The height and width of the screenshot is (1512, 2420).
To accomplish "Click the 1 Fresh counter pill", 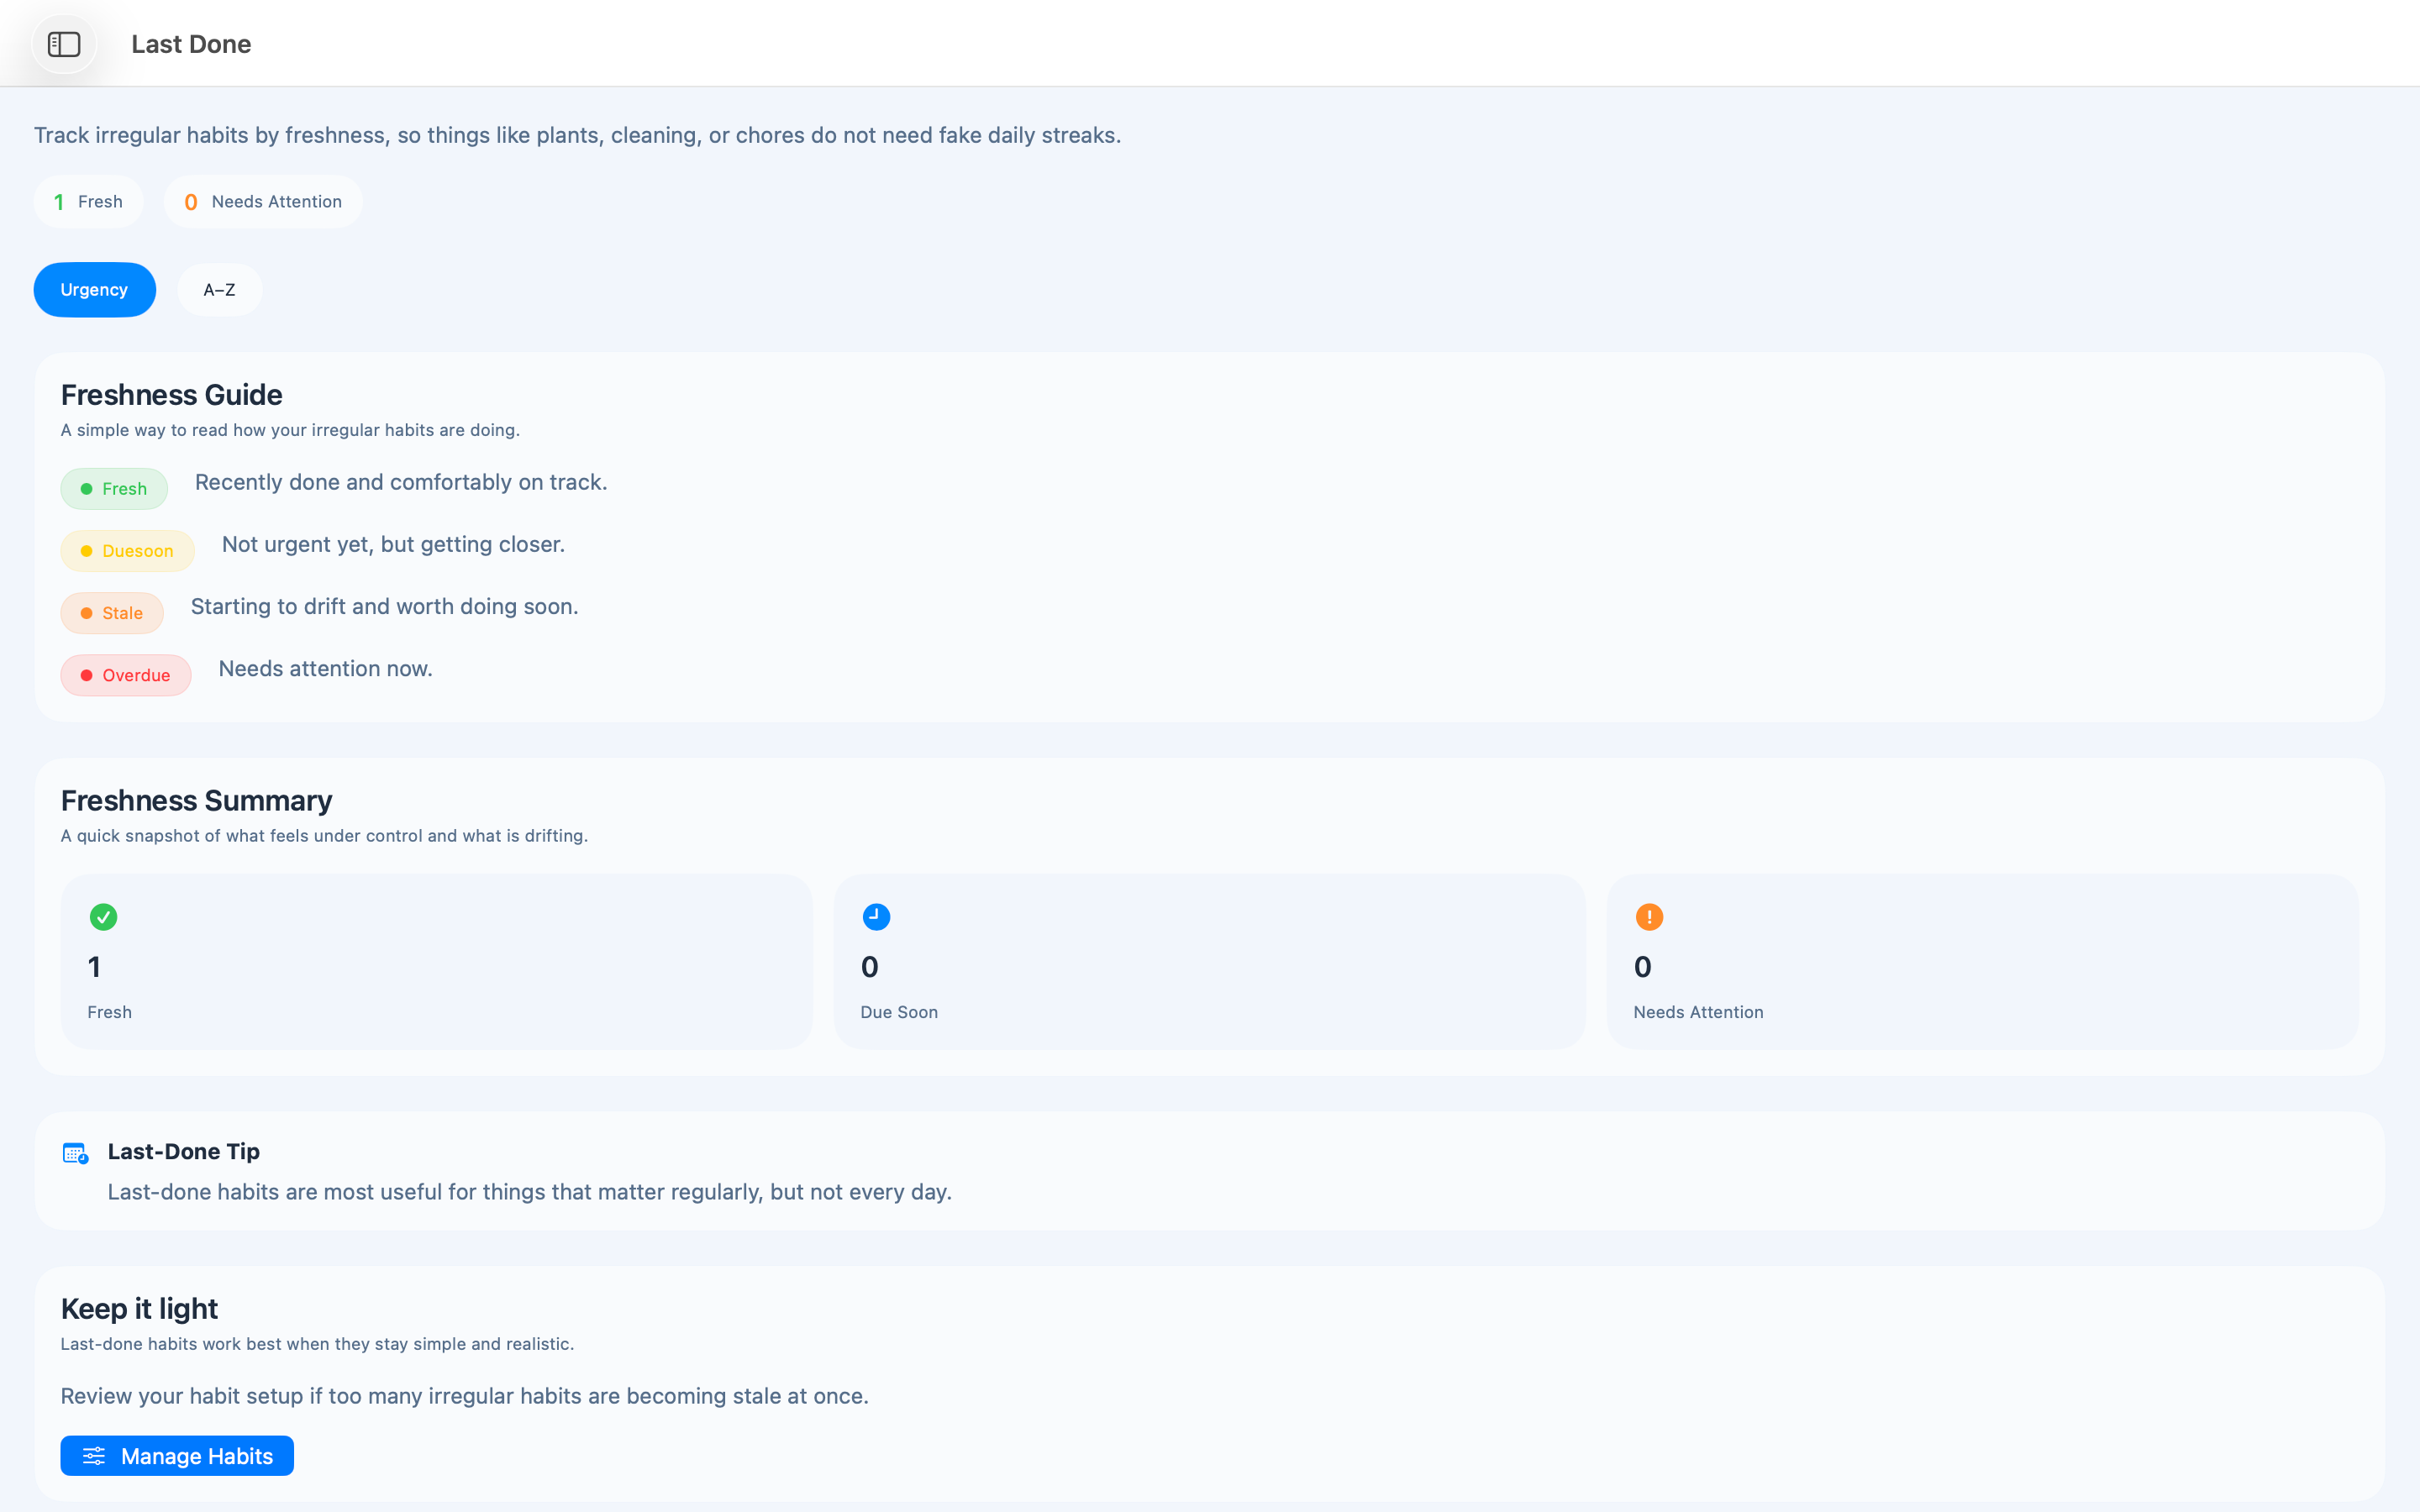I will pyautogui.click(x=88, y=202).
